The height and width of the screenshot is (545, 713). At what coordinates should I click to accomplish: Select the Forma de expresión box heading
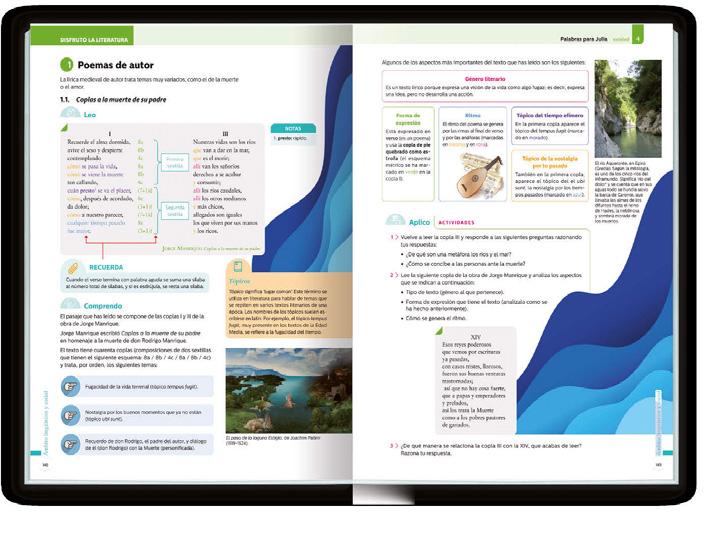408,119
